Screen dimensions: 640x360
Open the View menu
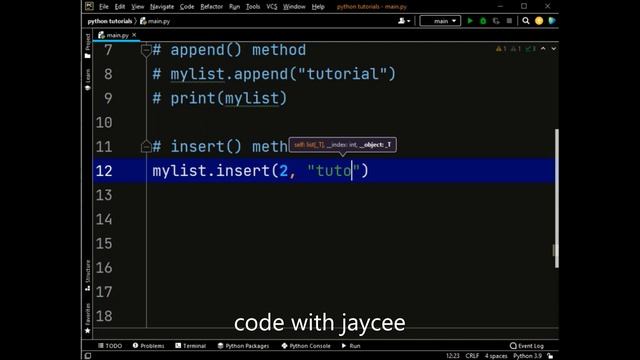[138, 7]
